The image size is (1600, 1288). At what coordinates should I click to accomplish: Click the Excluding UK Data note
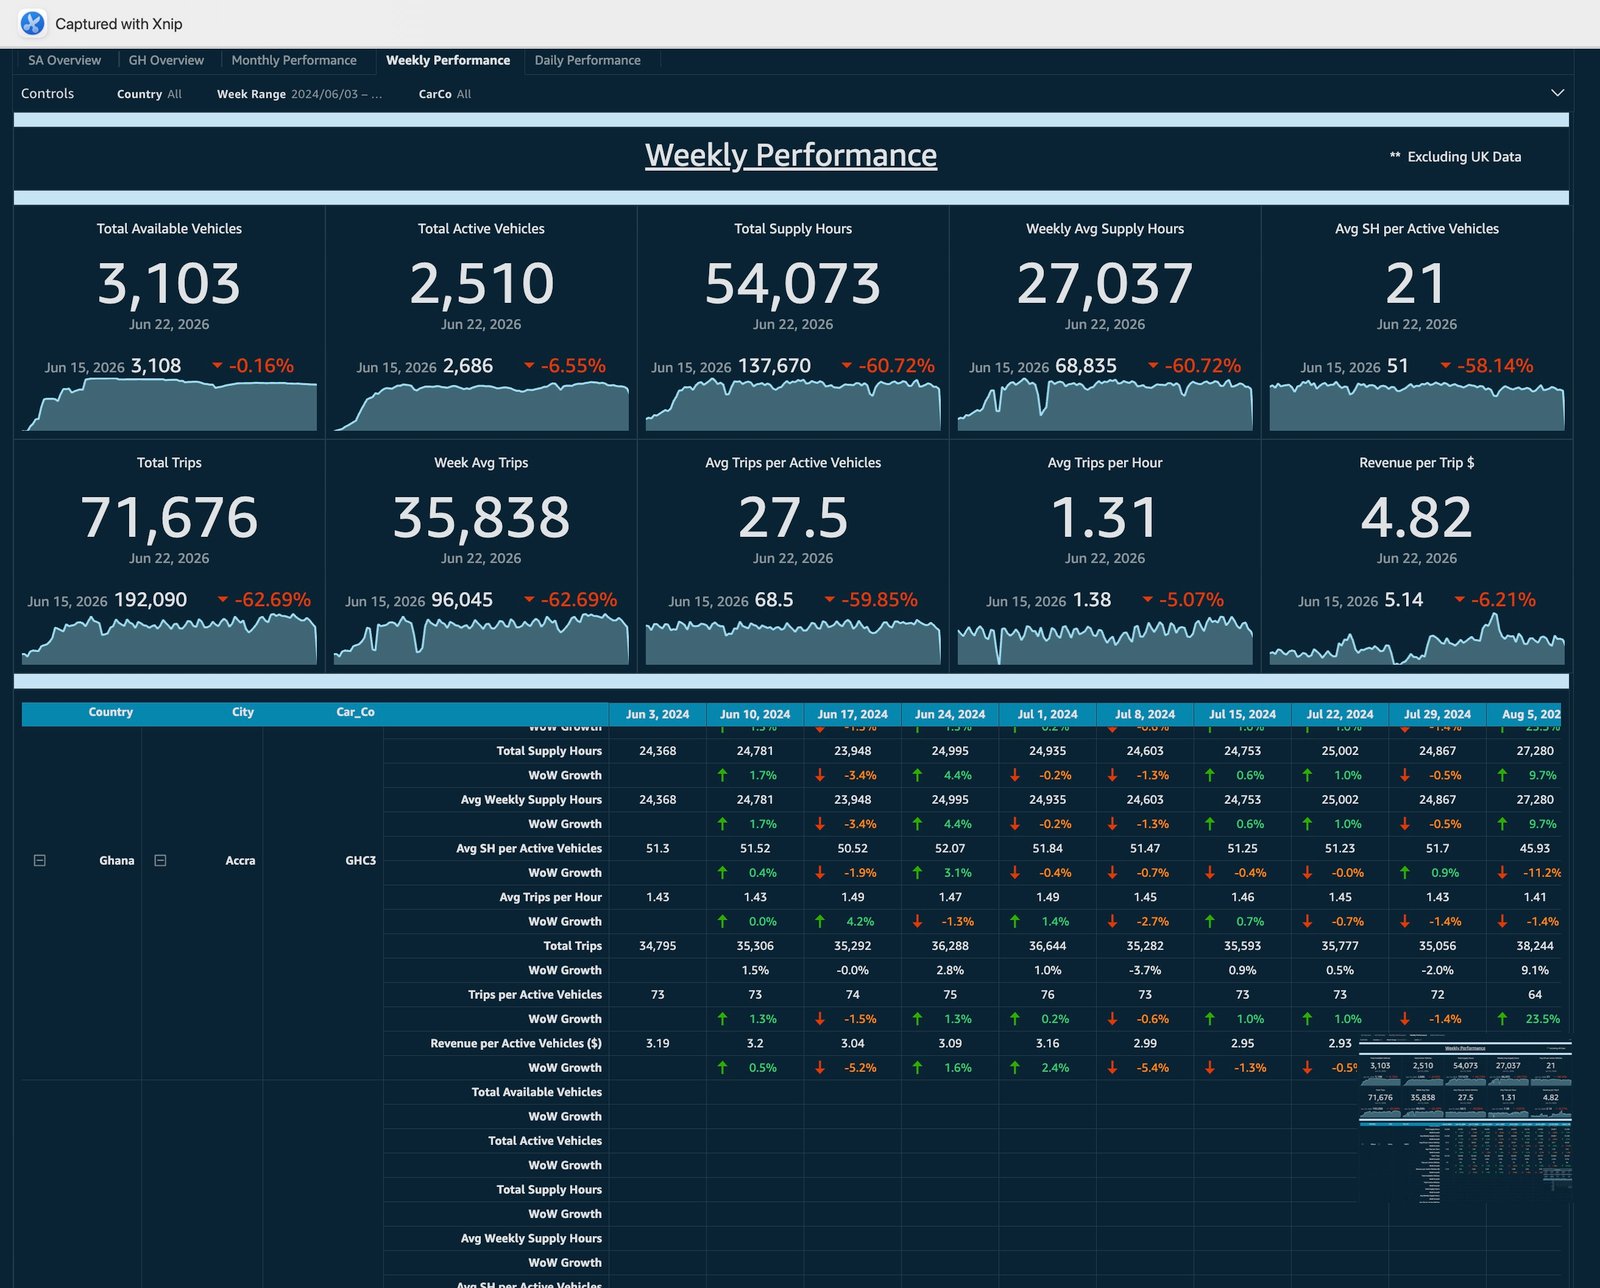[x=1455, y=157]
